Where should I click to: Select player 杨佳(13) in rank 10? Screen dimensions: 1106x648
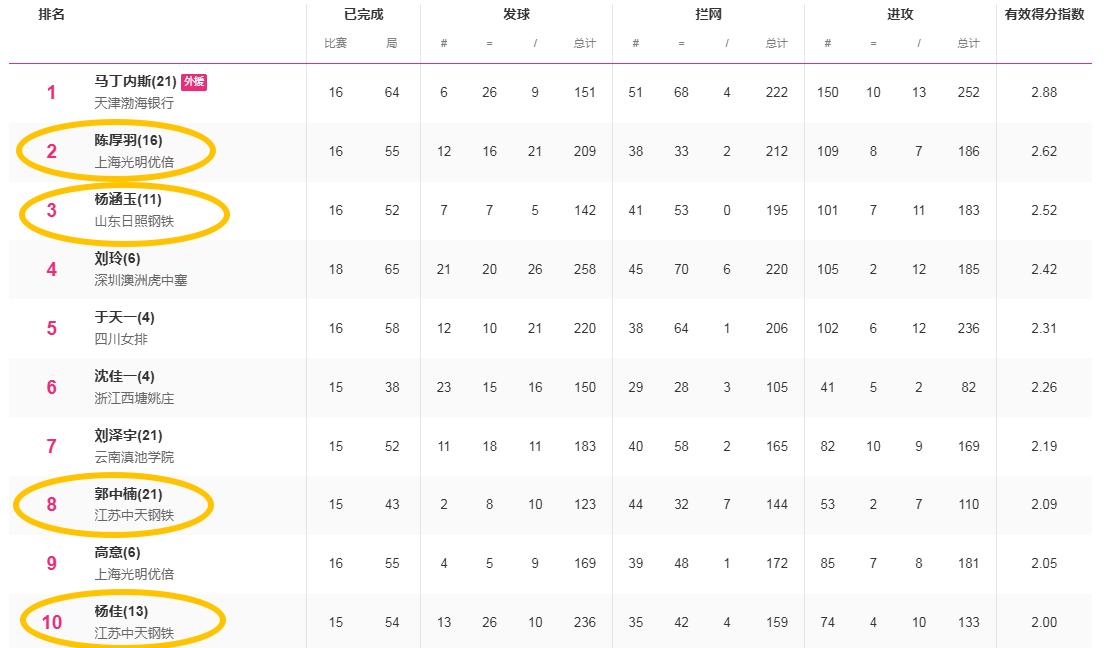pyautogui.click(x=122, y=612)
